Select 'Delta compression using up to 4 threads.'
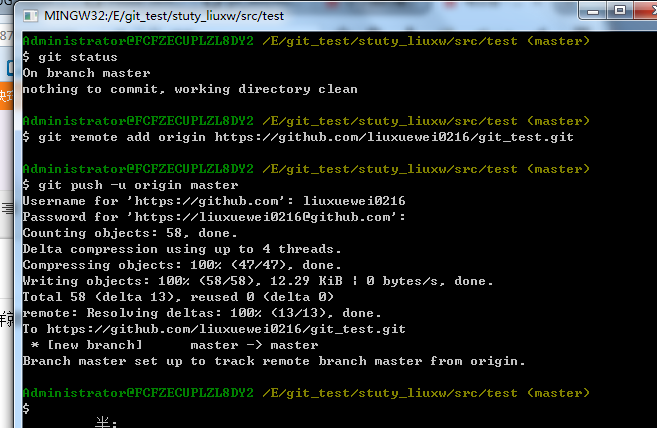The height and width of the screenshot is (428, 657). click(x=182, y=249)
